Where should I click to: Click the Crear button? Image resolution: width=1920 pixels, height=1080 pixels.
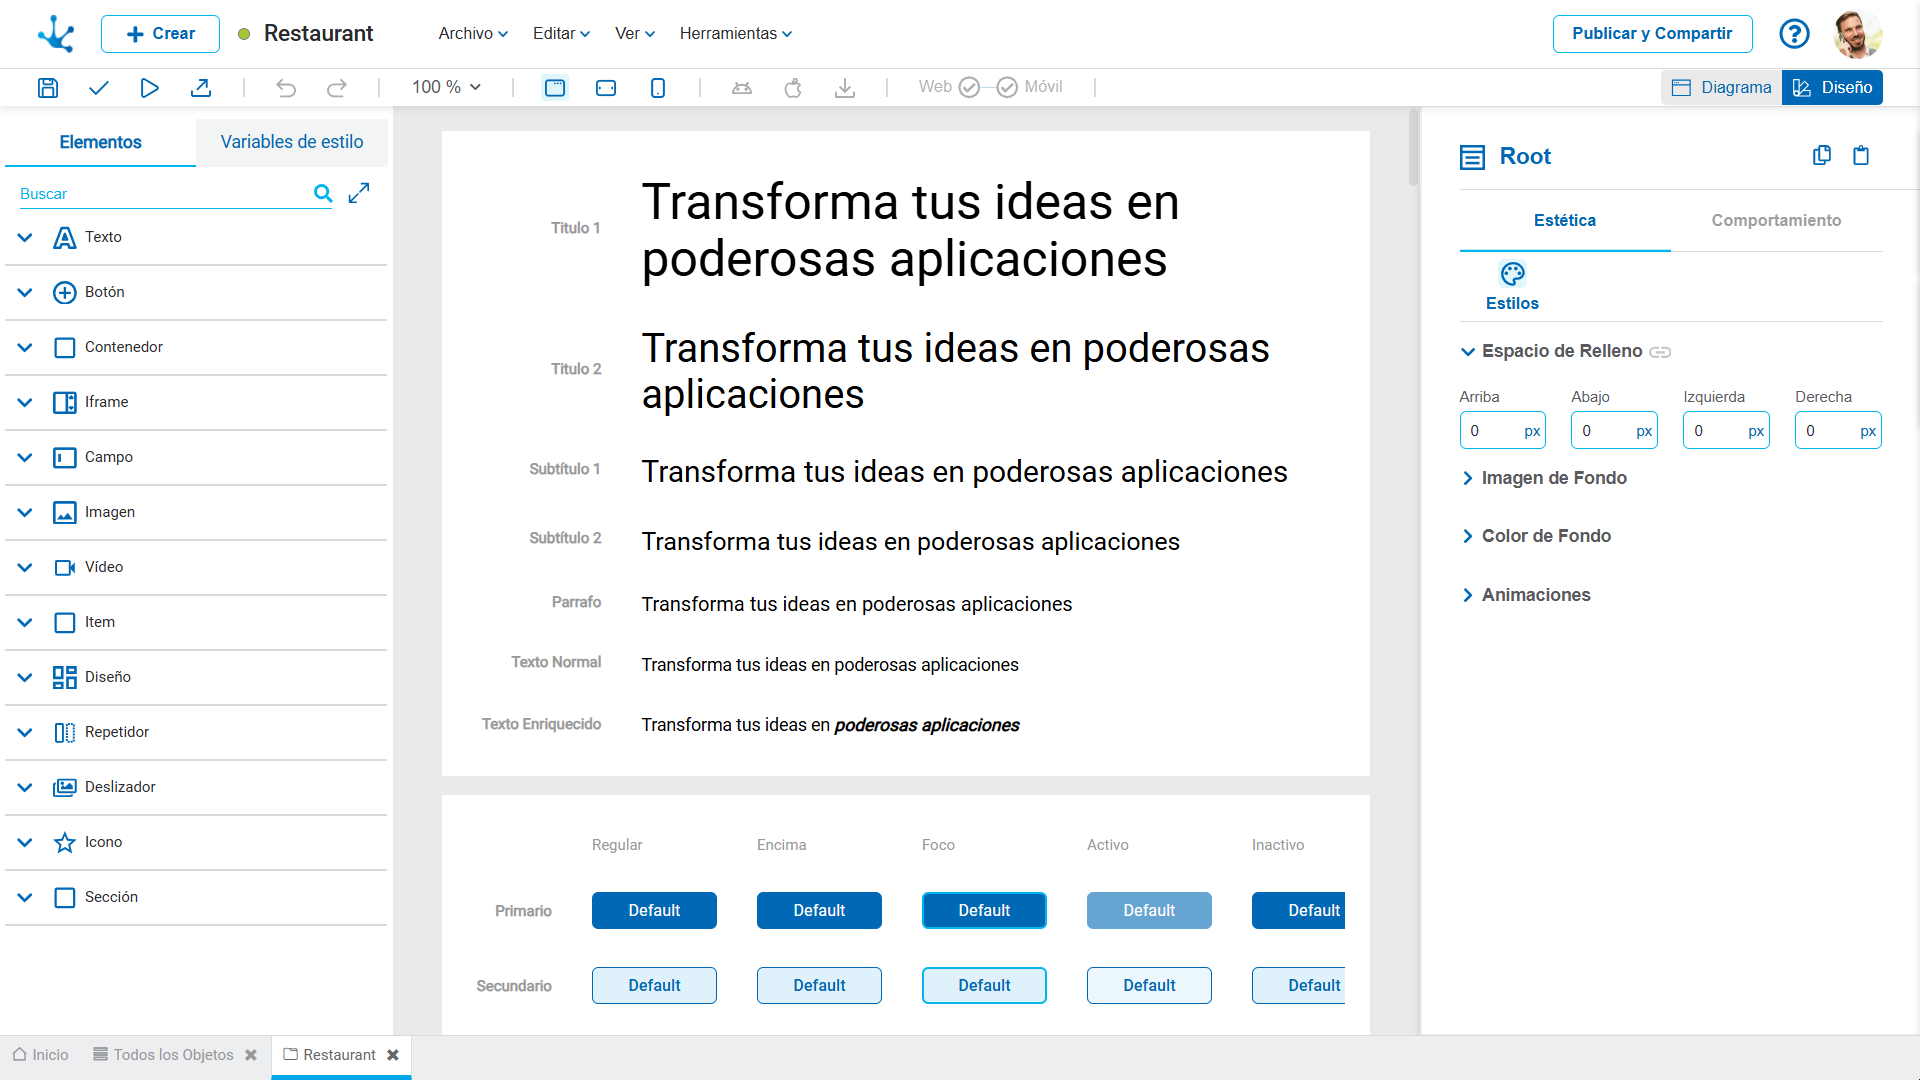pyautogui.click(x=160, y=34)
